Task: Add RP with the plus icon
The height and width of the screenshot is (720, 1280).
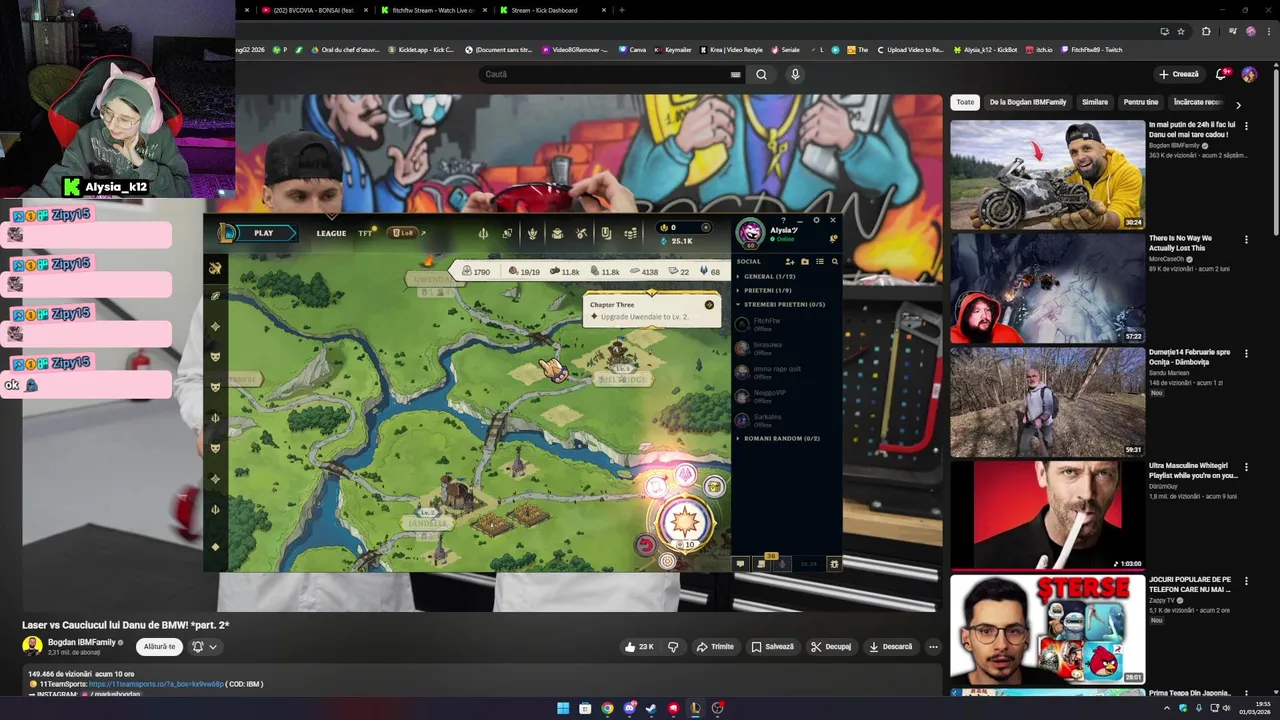Action: click(x=705, y=227)
